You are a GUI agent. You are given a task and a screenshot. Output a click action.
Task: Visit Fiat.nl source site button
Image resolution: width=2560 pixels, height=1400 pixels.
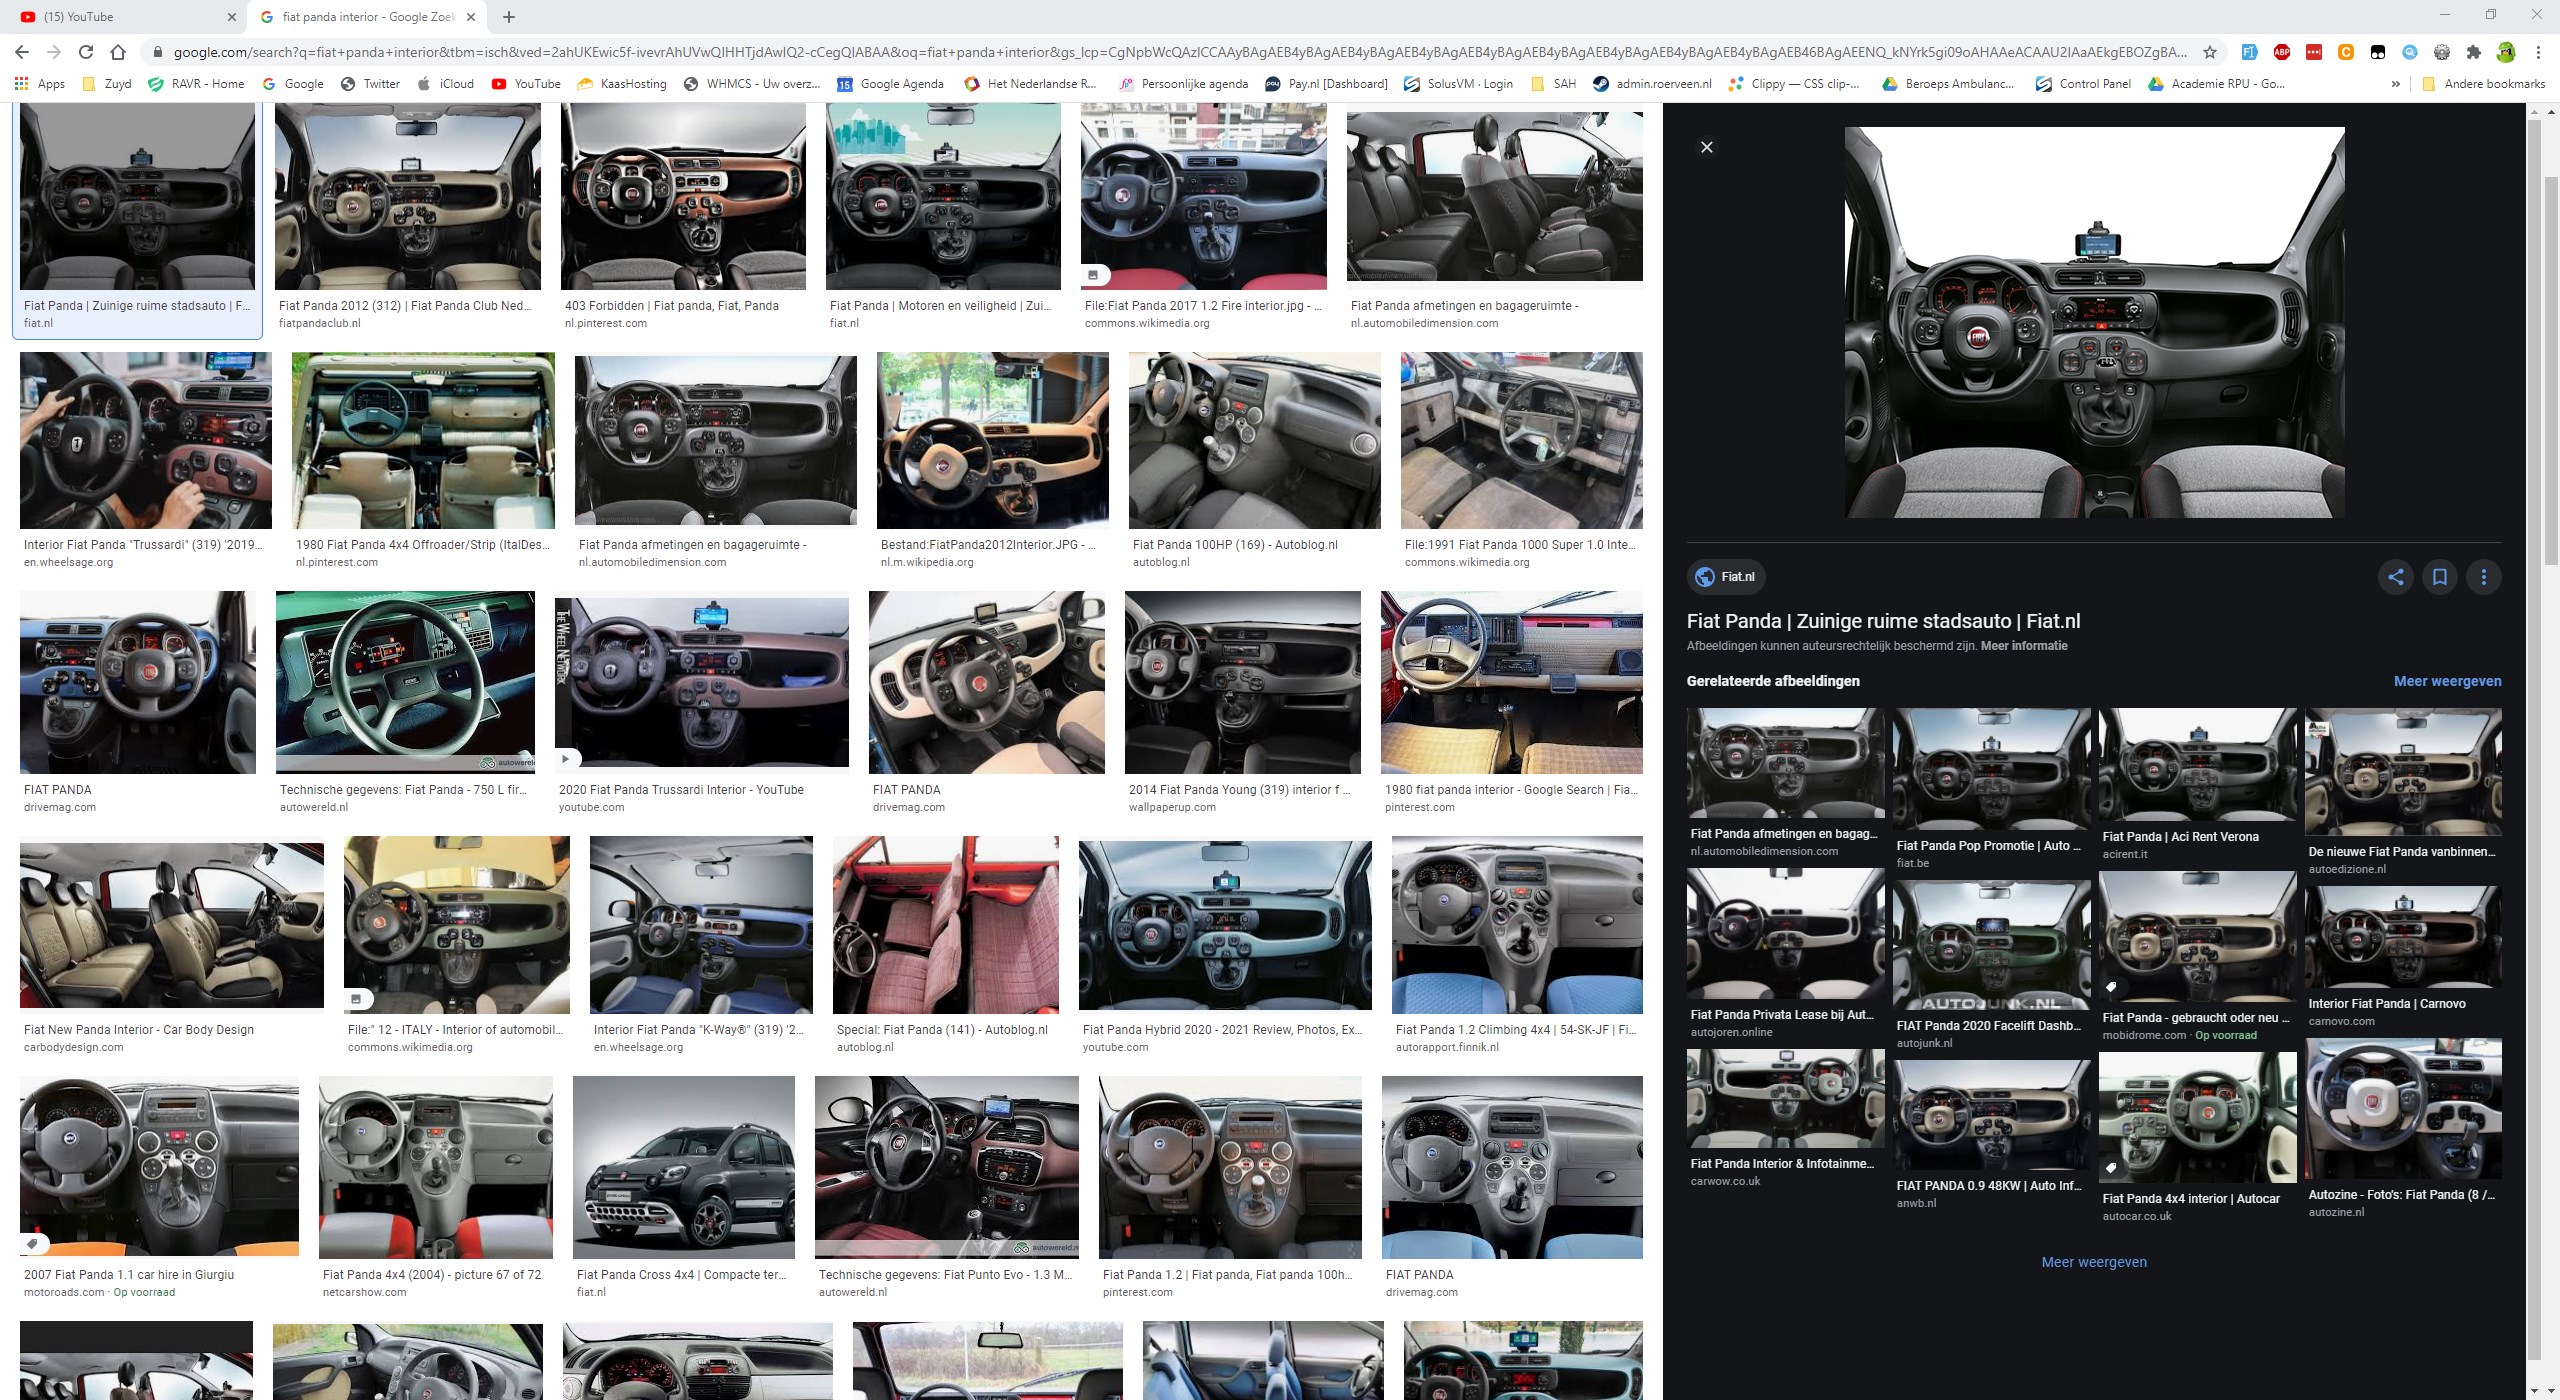[1726, 576]
